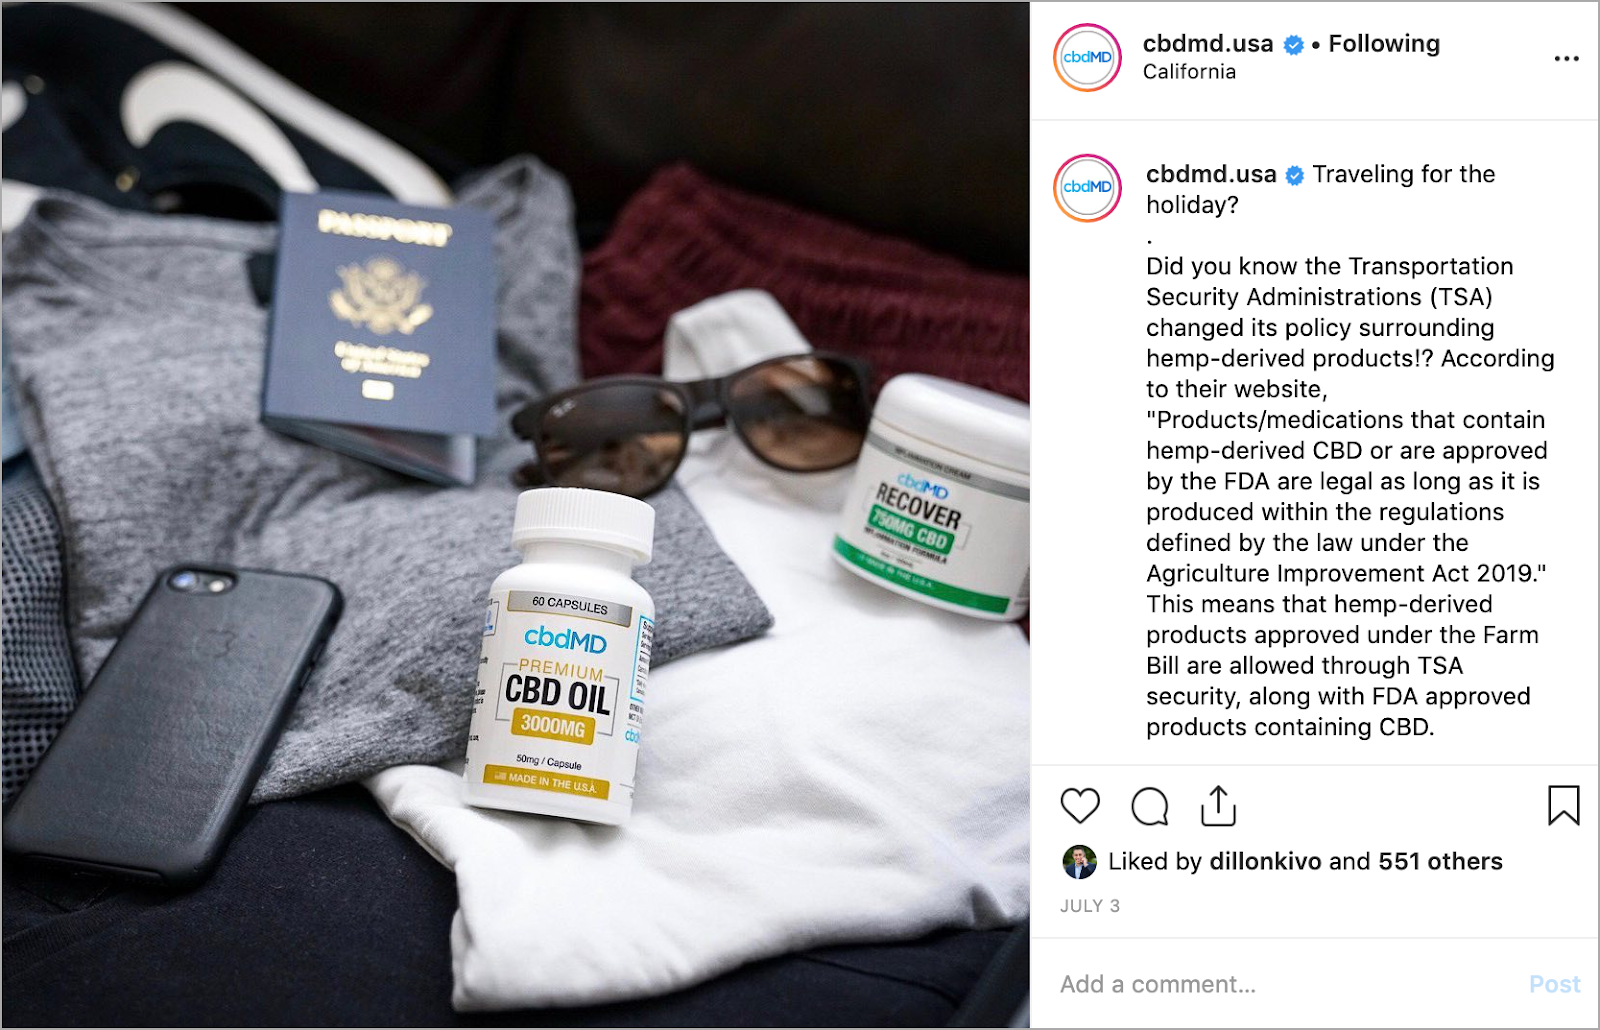
Task: Click the blue verified badge in the header
Action: coord(1293,45)
